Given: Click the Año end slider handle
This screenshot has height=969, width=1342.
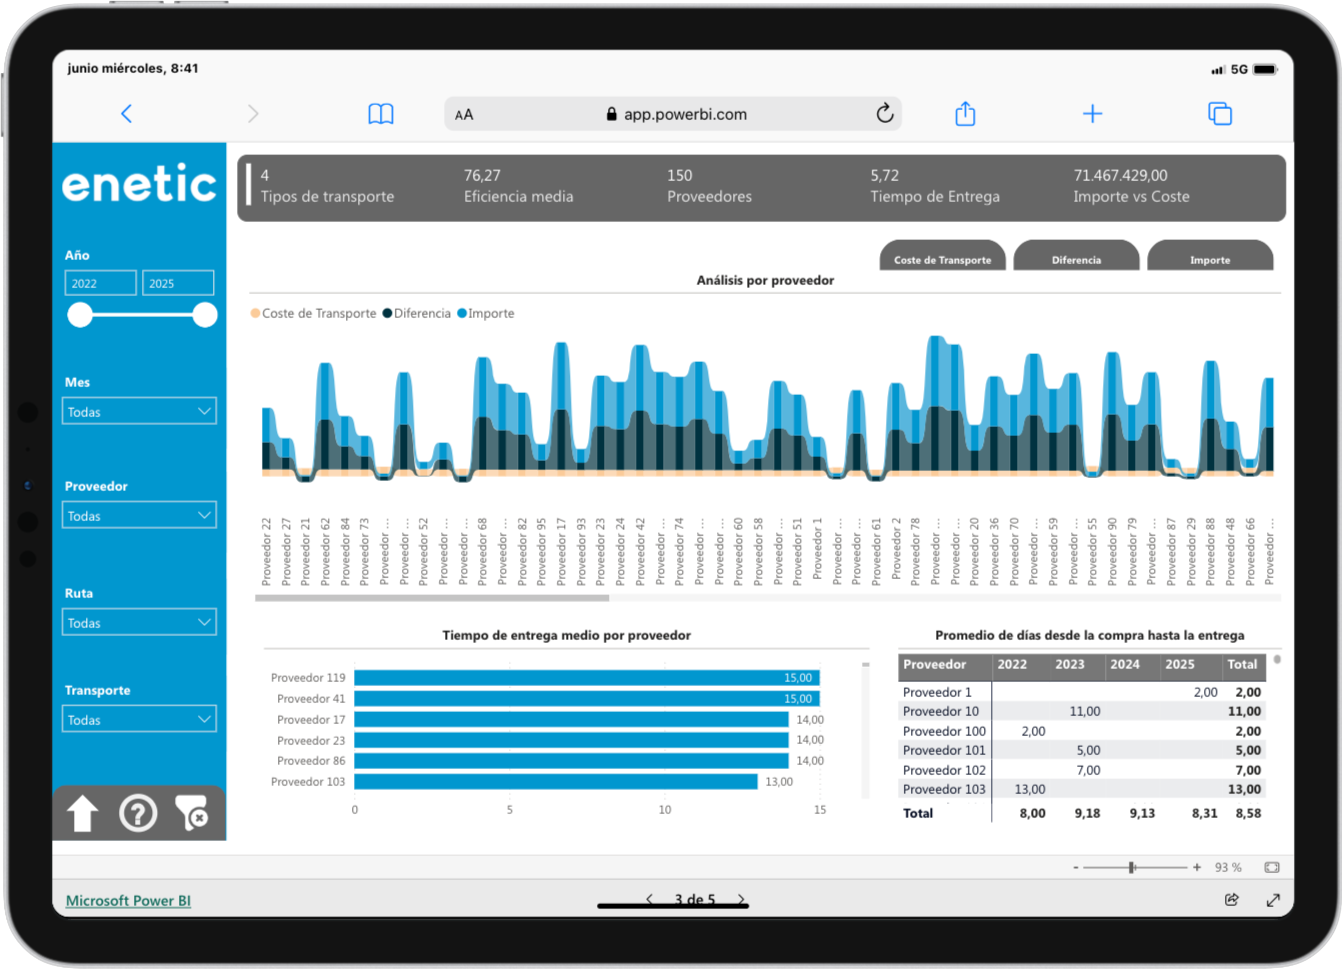Looking at the screenshot, I should pos(205,315).
